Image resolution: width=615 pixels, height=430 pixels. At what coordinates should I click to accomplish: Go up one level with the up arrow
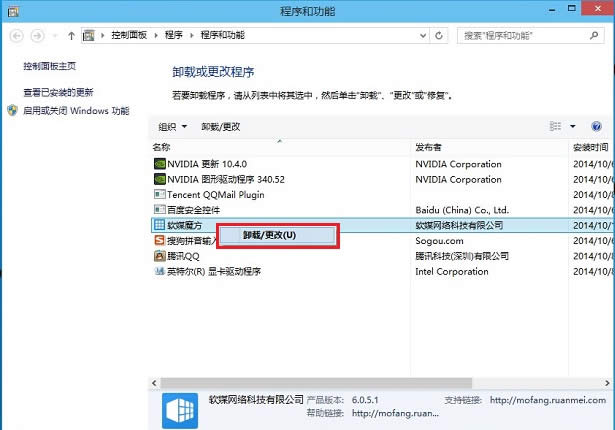click(71, 35)
